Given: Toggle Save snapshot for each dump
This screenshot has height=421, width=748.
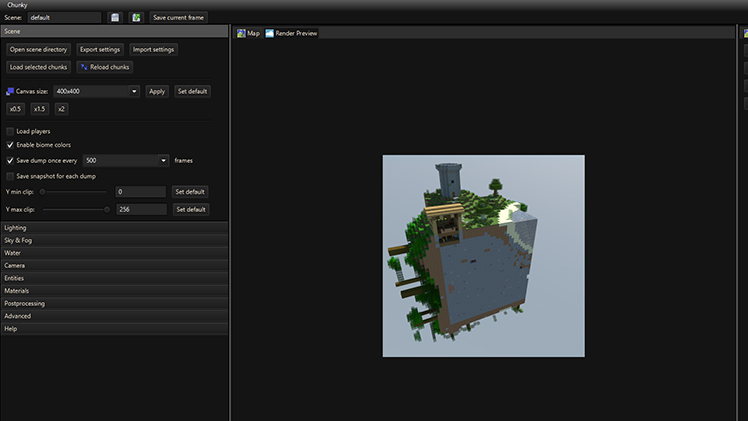Looking at the screenshot, I should 10,176.
